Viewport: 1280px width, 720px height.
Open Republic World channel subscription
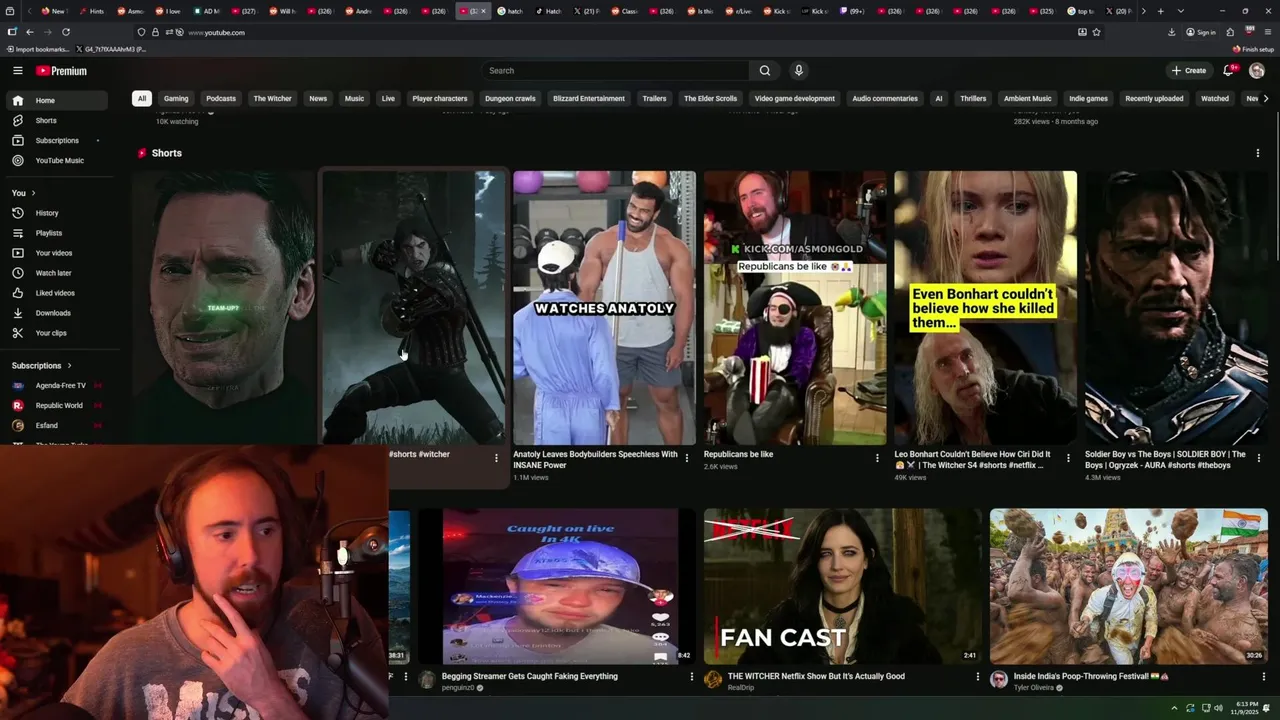(x=56, y=405)
